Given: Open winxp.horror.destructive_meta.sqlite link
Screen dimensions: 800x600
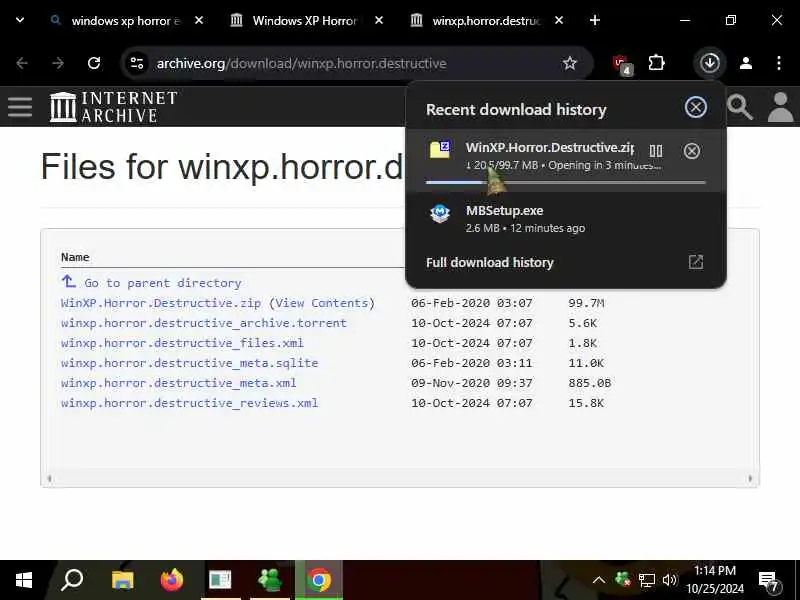Looking at the screenshot, I should click(189, 363).
